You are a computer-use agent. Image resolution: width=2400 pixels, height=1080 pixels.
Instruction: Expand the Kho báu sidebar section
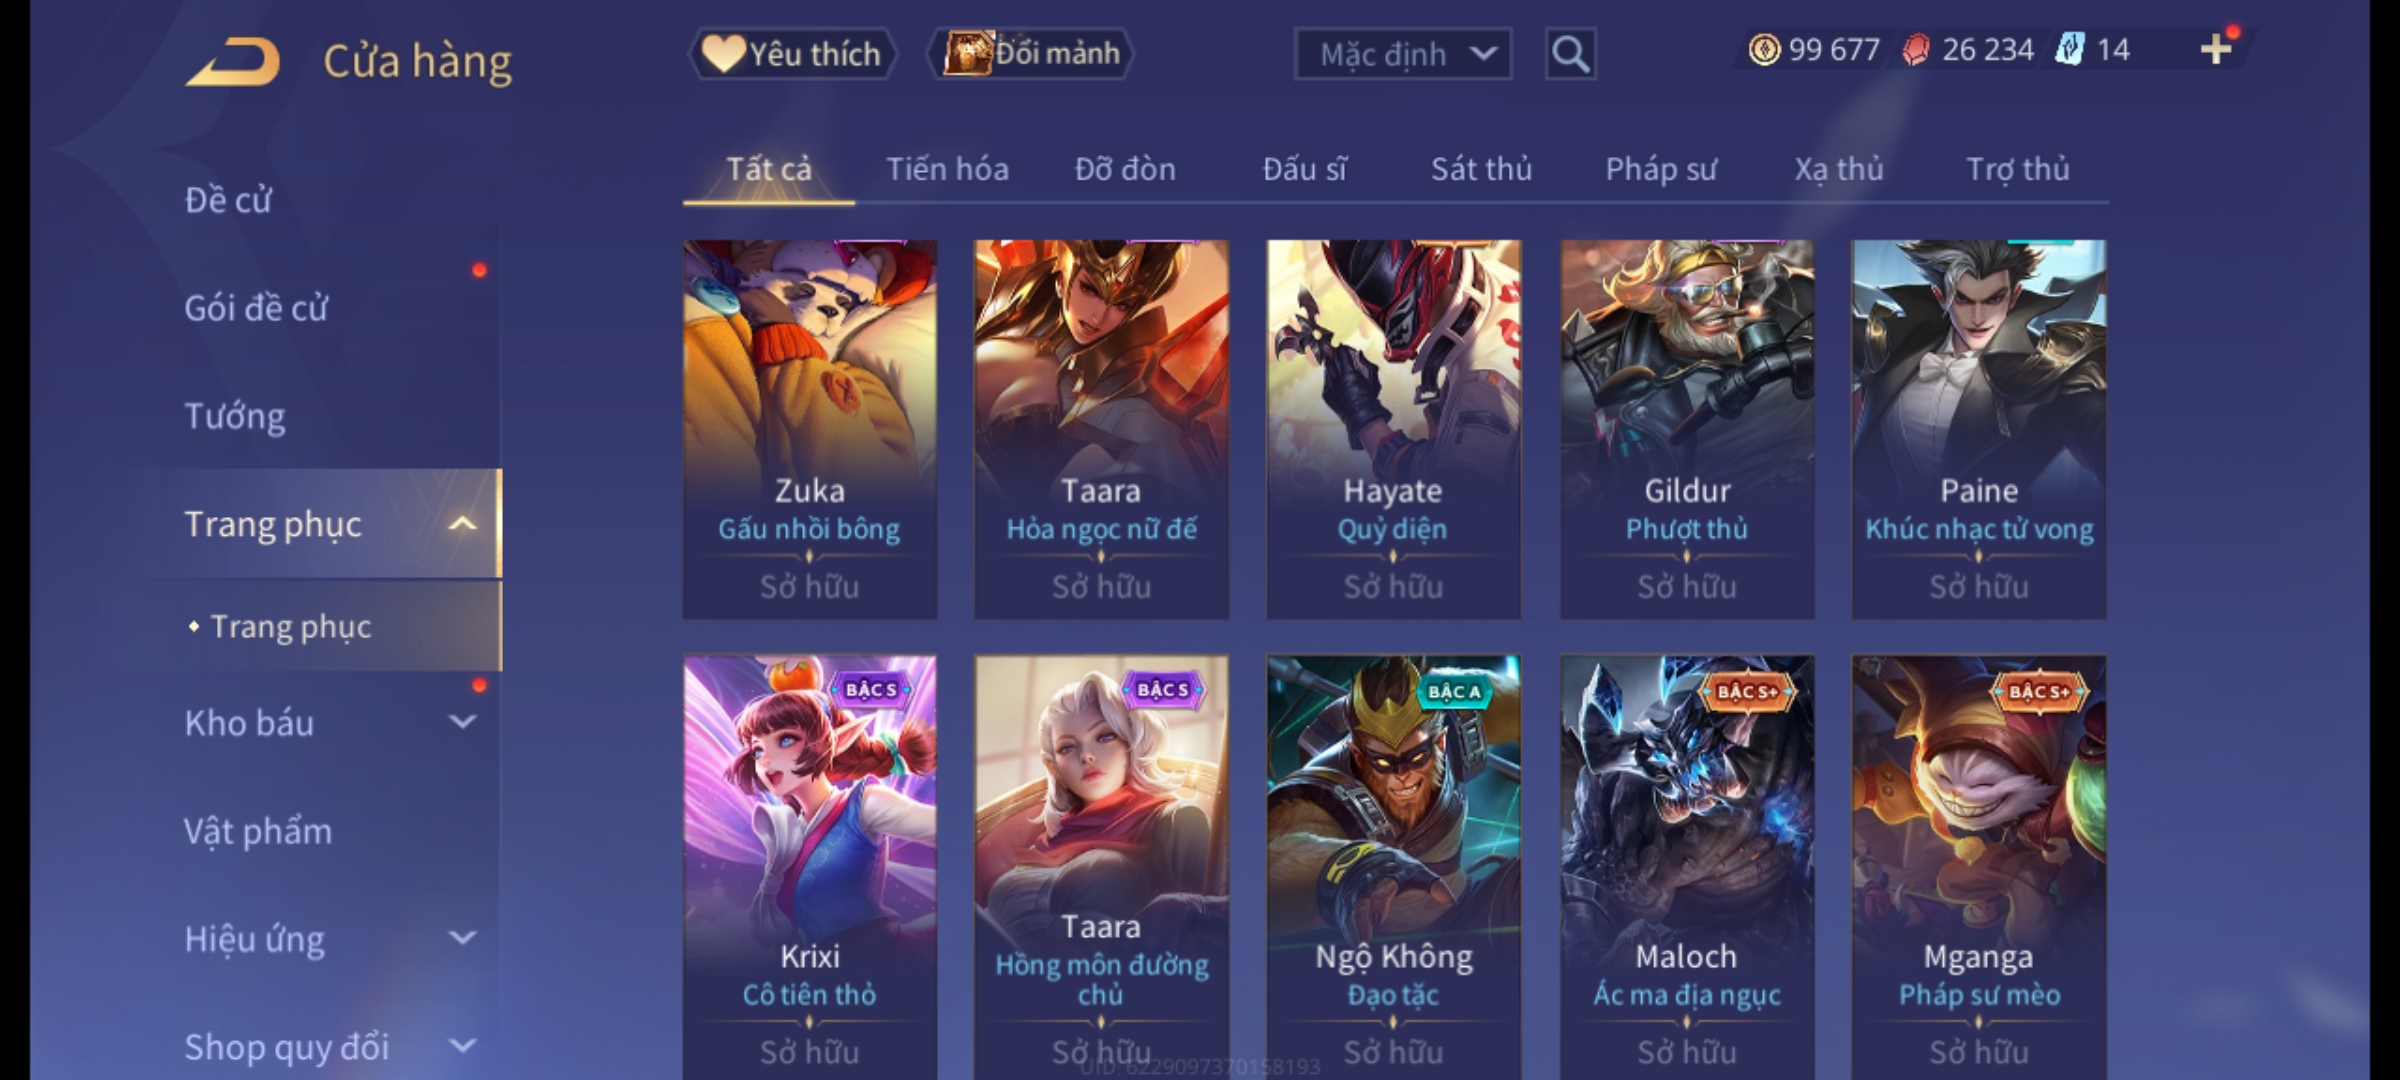click(x=462, y=722)
